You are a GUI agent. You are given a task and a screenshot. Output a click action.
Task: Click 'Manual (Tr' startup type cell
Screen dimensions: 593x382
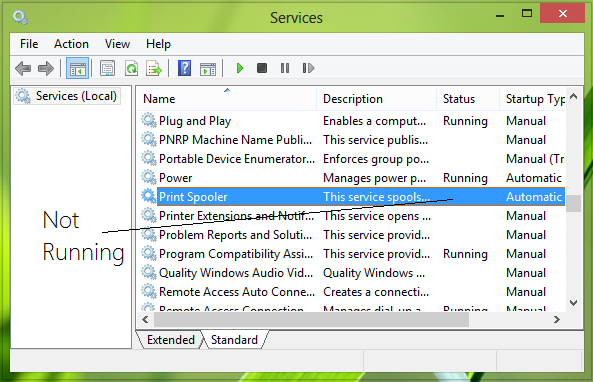tap(535, 159)
